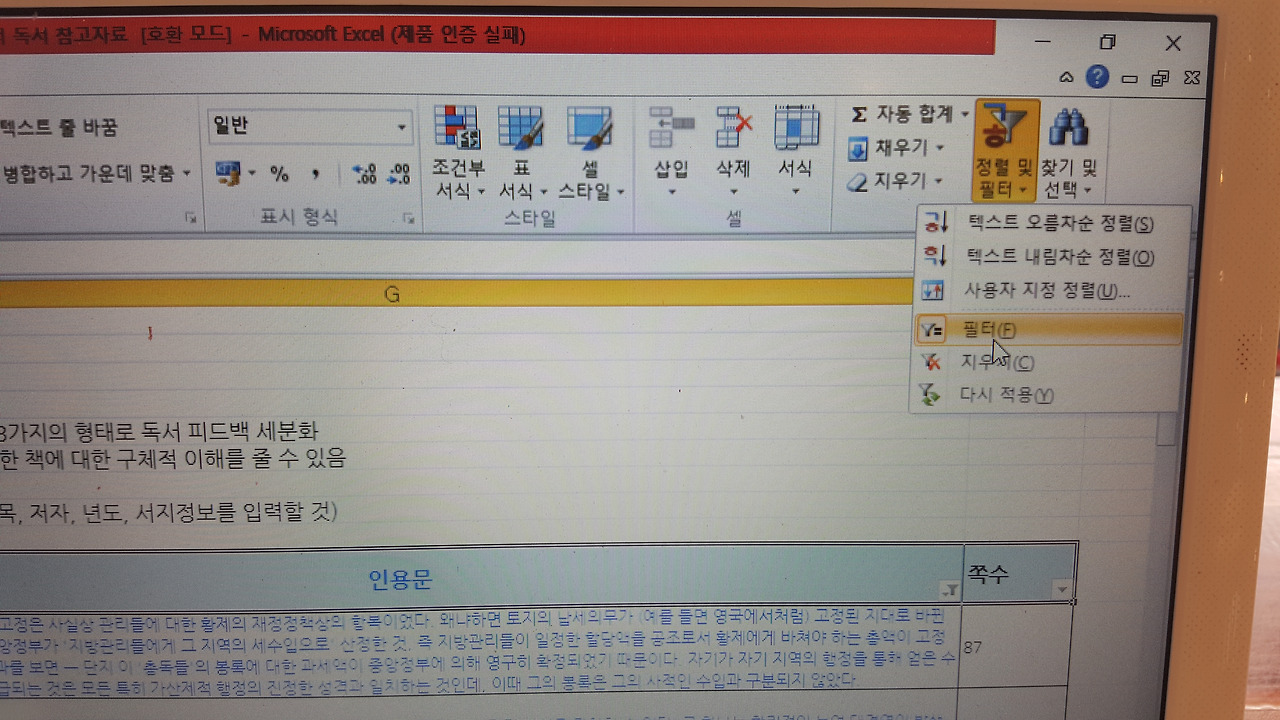The height and width of the screenshot is (720, 1280).
Task: Open the 찾기 및 선택 tool
Action: (x=1068, y=150)
